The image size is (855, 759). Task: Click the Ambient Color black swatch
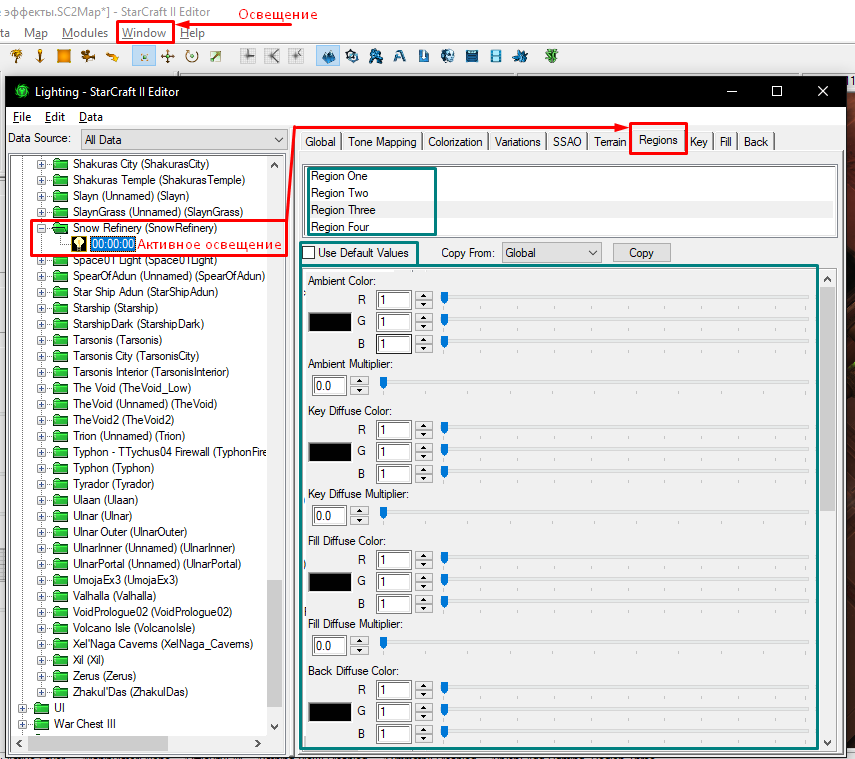pos(330,322)
